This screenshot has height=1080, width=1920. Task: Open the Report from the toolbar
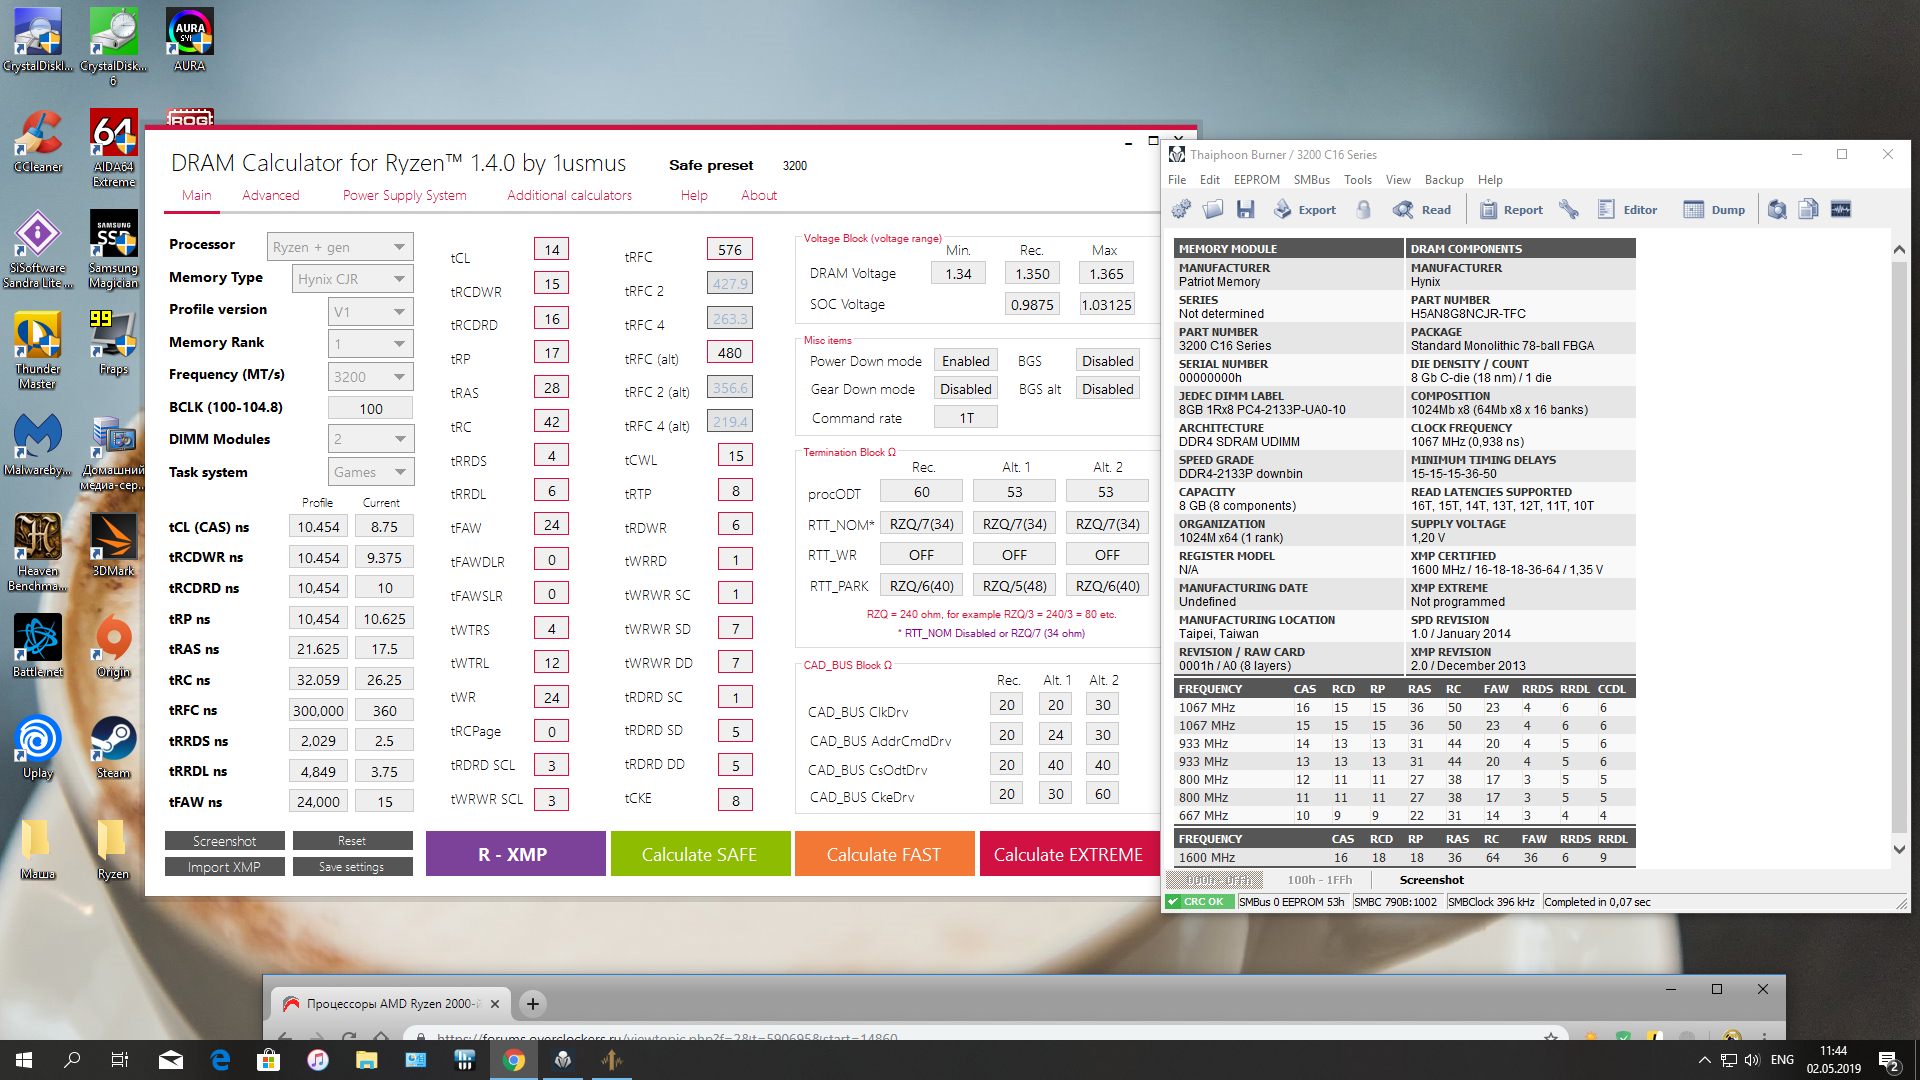tap(1511, 209)
